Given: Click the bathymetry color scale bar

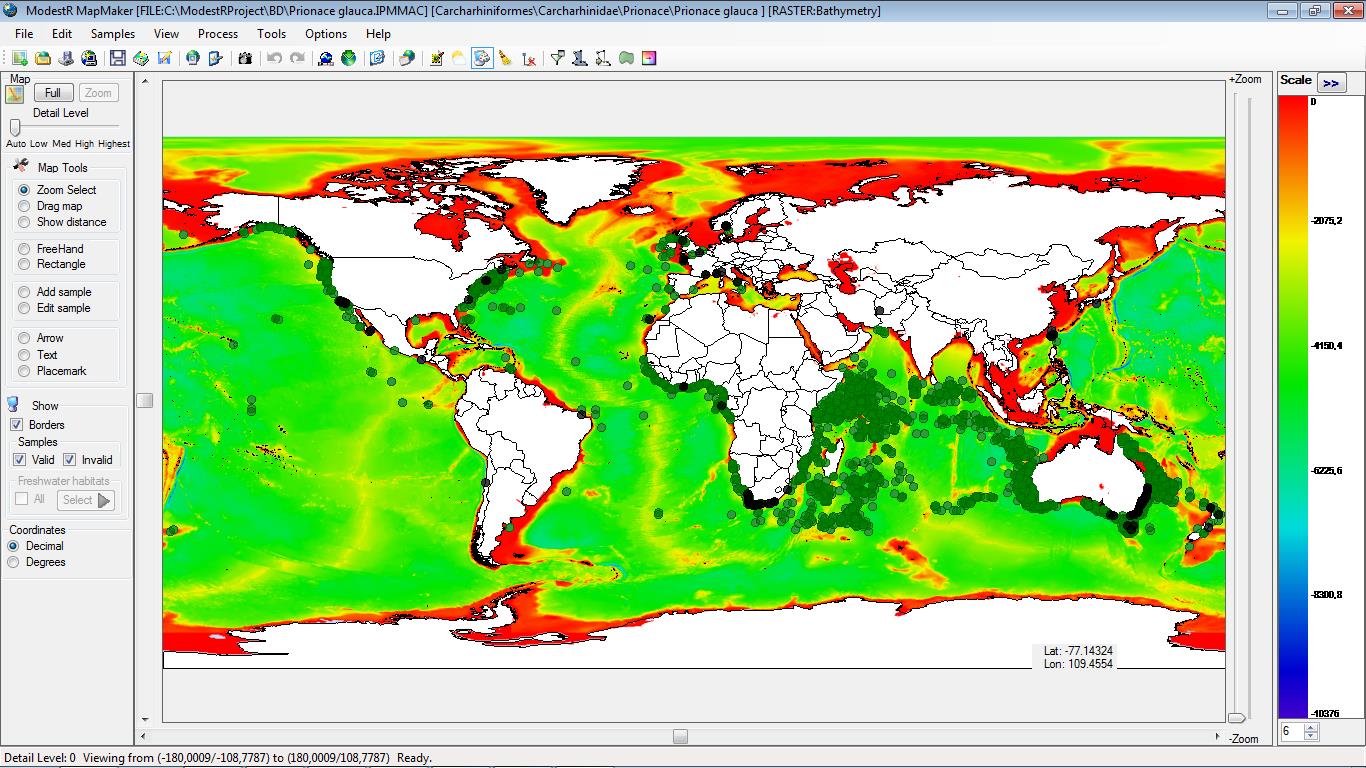Looking at the screenshot, I should tap(1292, 408).
